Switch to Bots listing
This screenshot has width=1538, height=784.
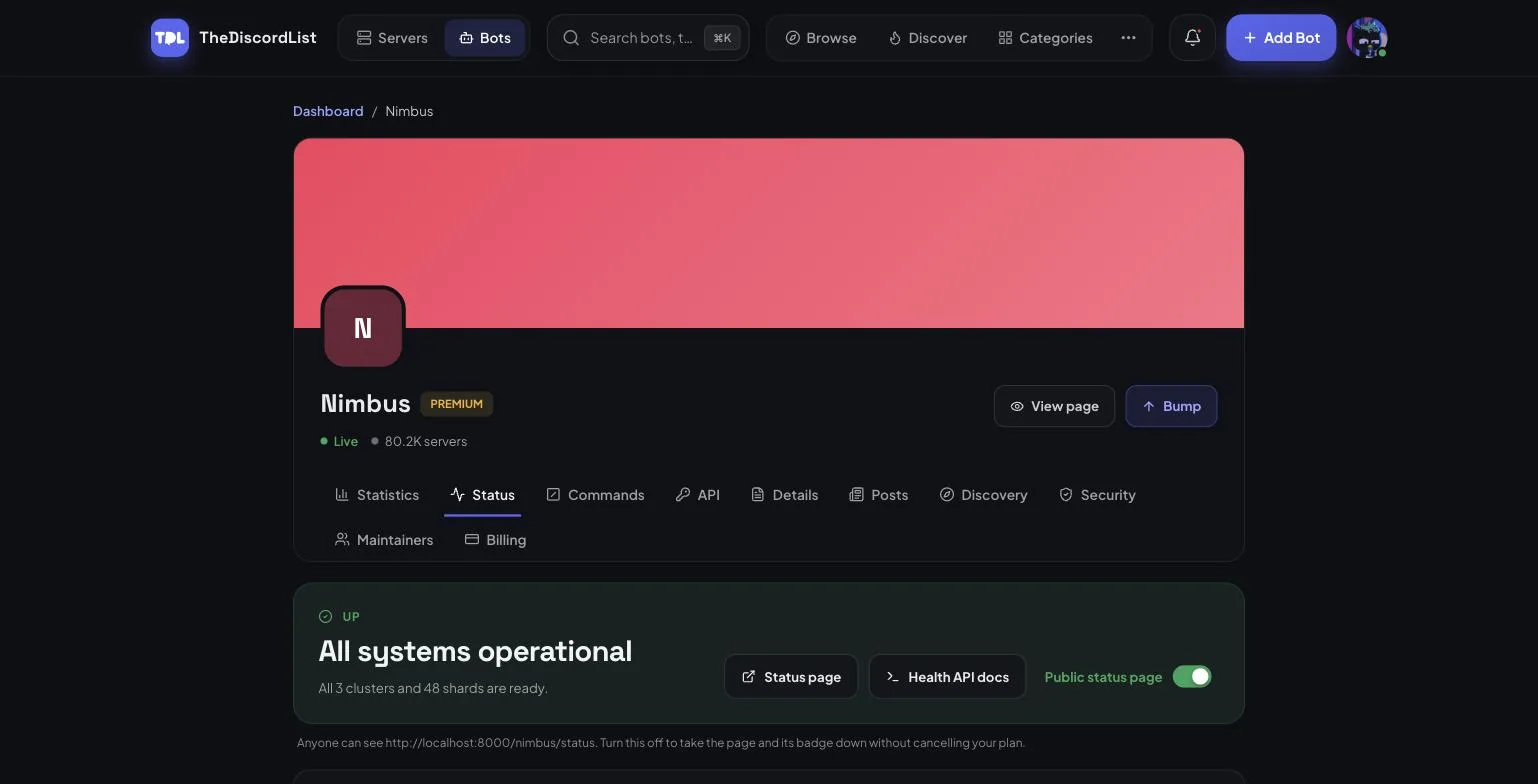485,38
